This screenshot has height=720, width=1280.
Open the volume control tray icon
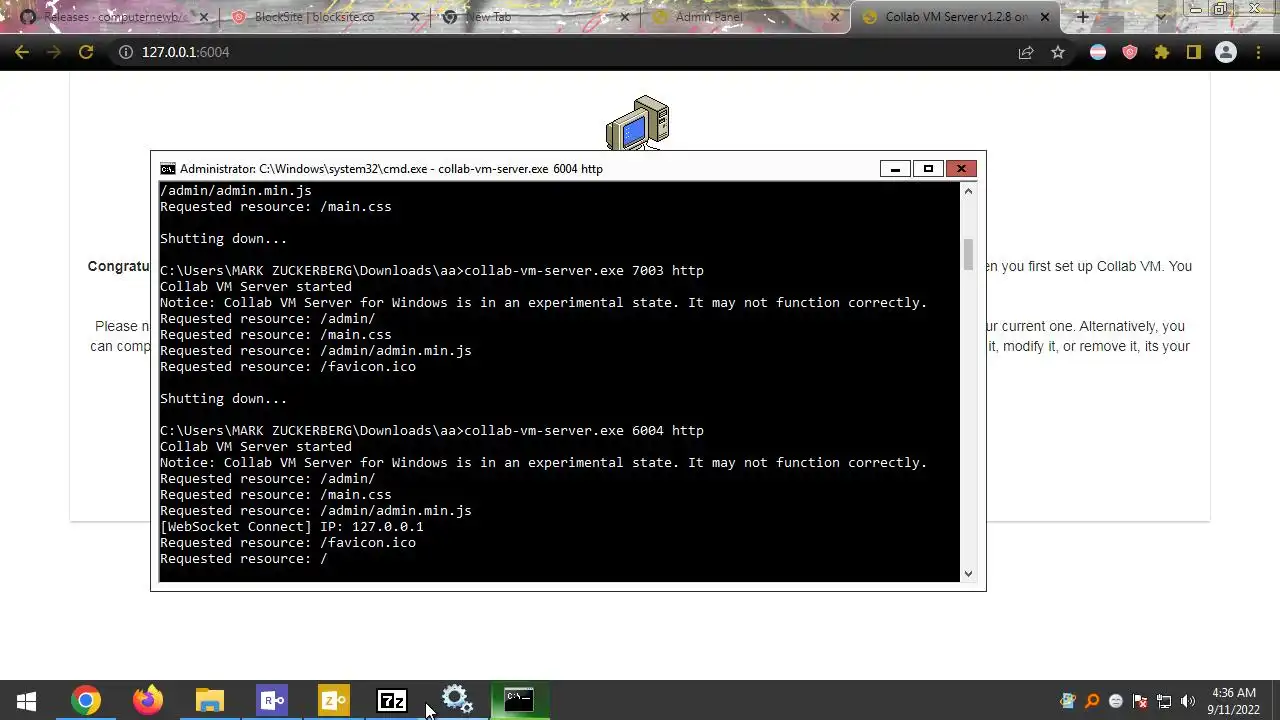coord(1188,701)
